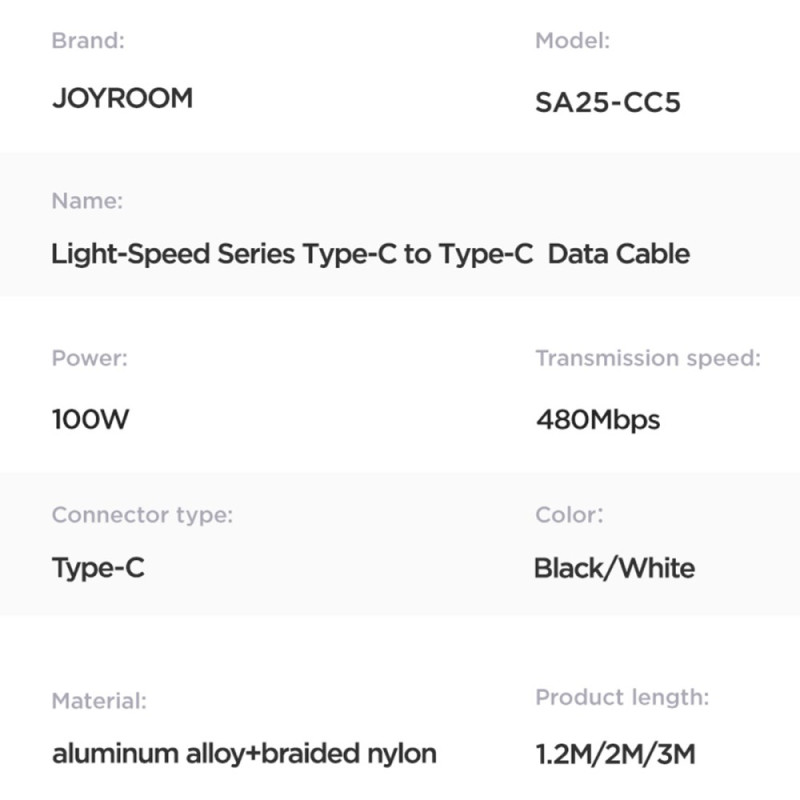The image size is (800, 800).
Task: Click the Type-C to Type-C phrase
Action: pos(418,254)
